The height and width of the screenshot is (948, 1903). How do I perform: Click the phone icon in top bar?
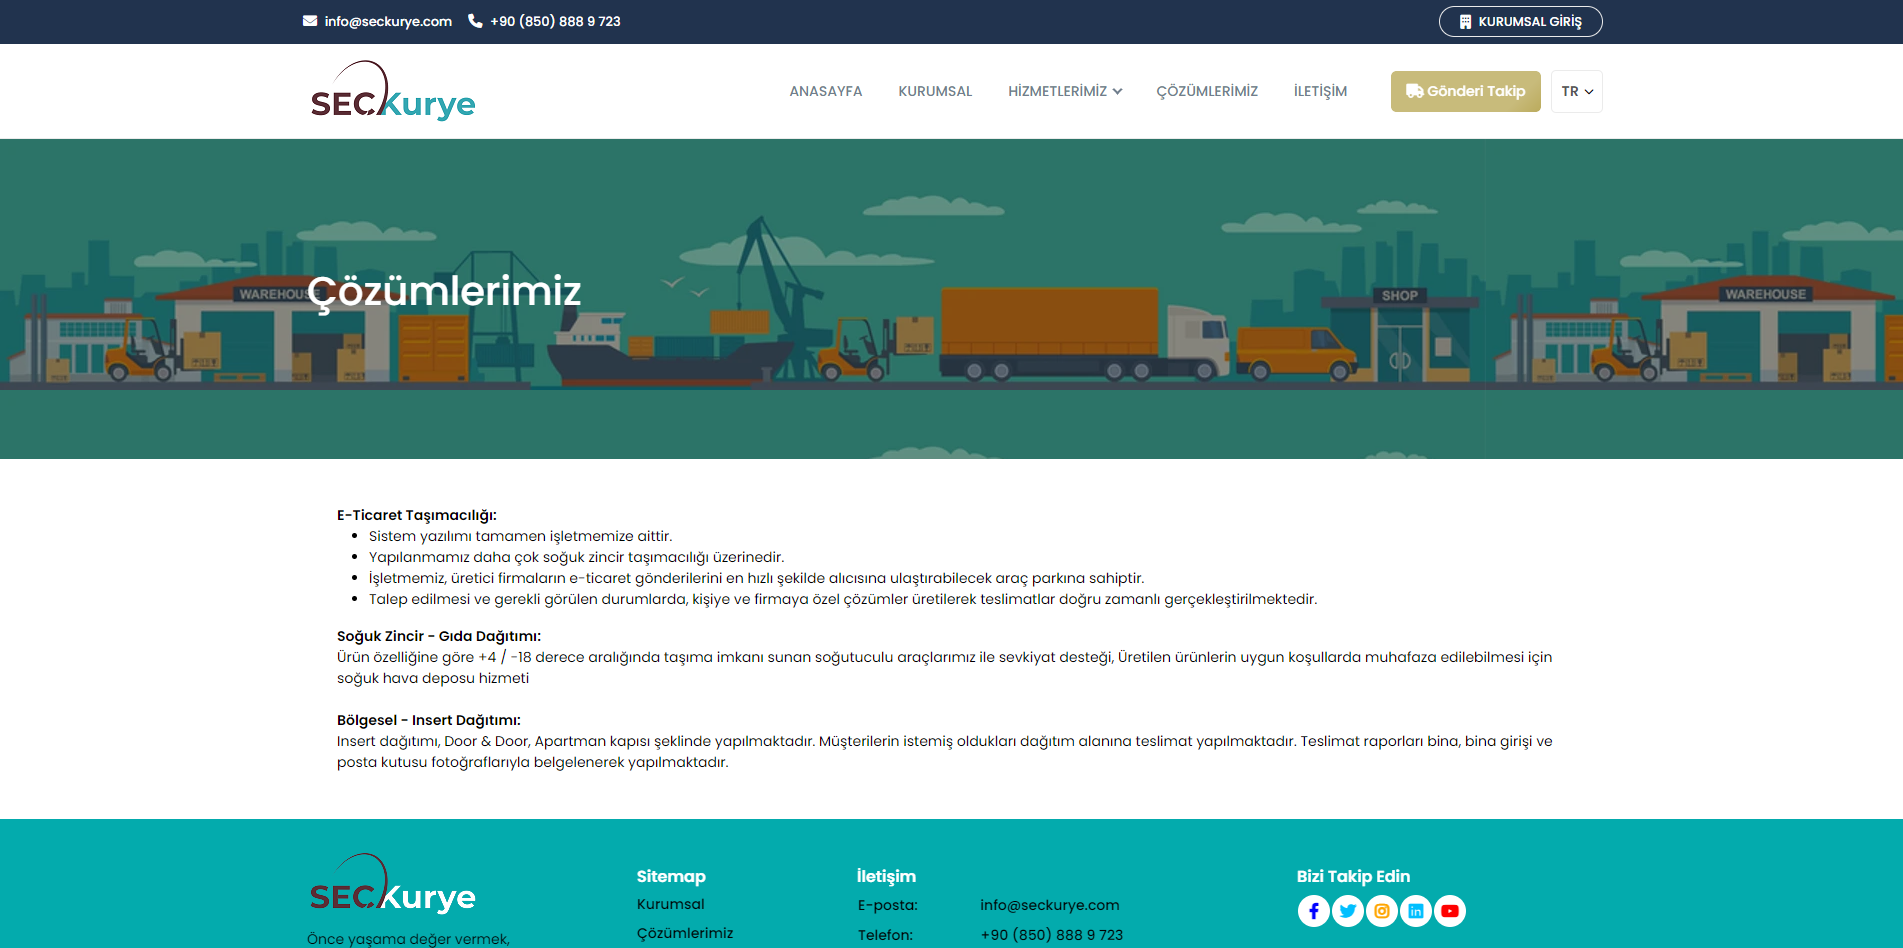tap(475, 21)
